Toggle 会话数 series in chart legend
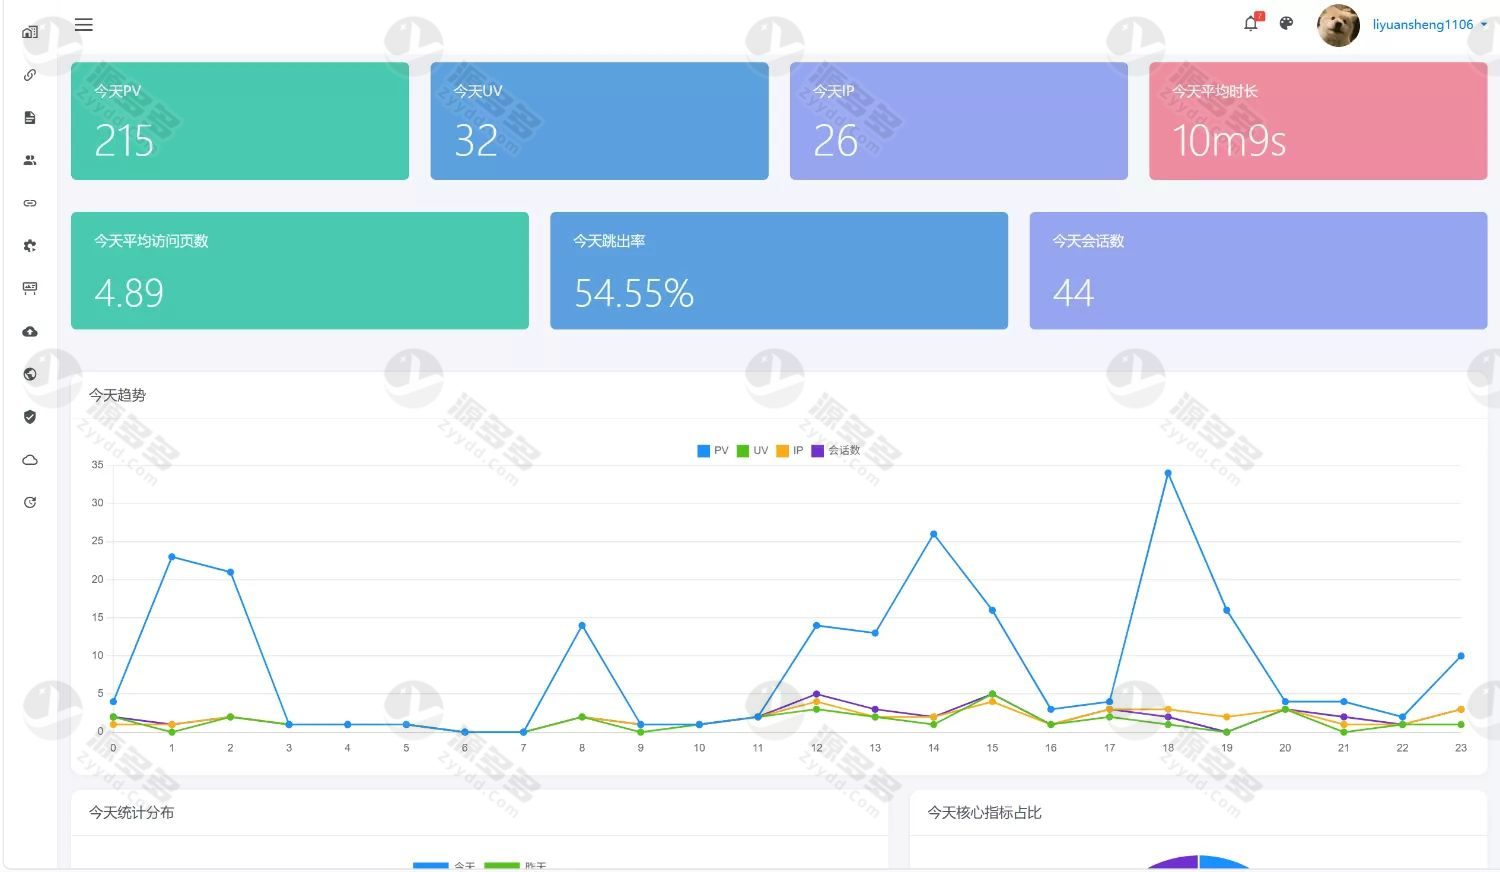The image size is (1500, 872). pyautogui.click(x=836, y=451)
